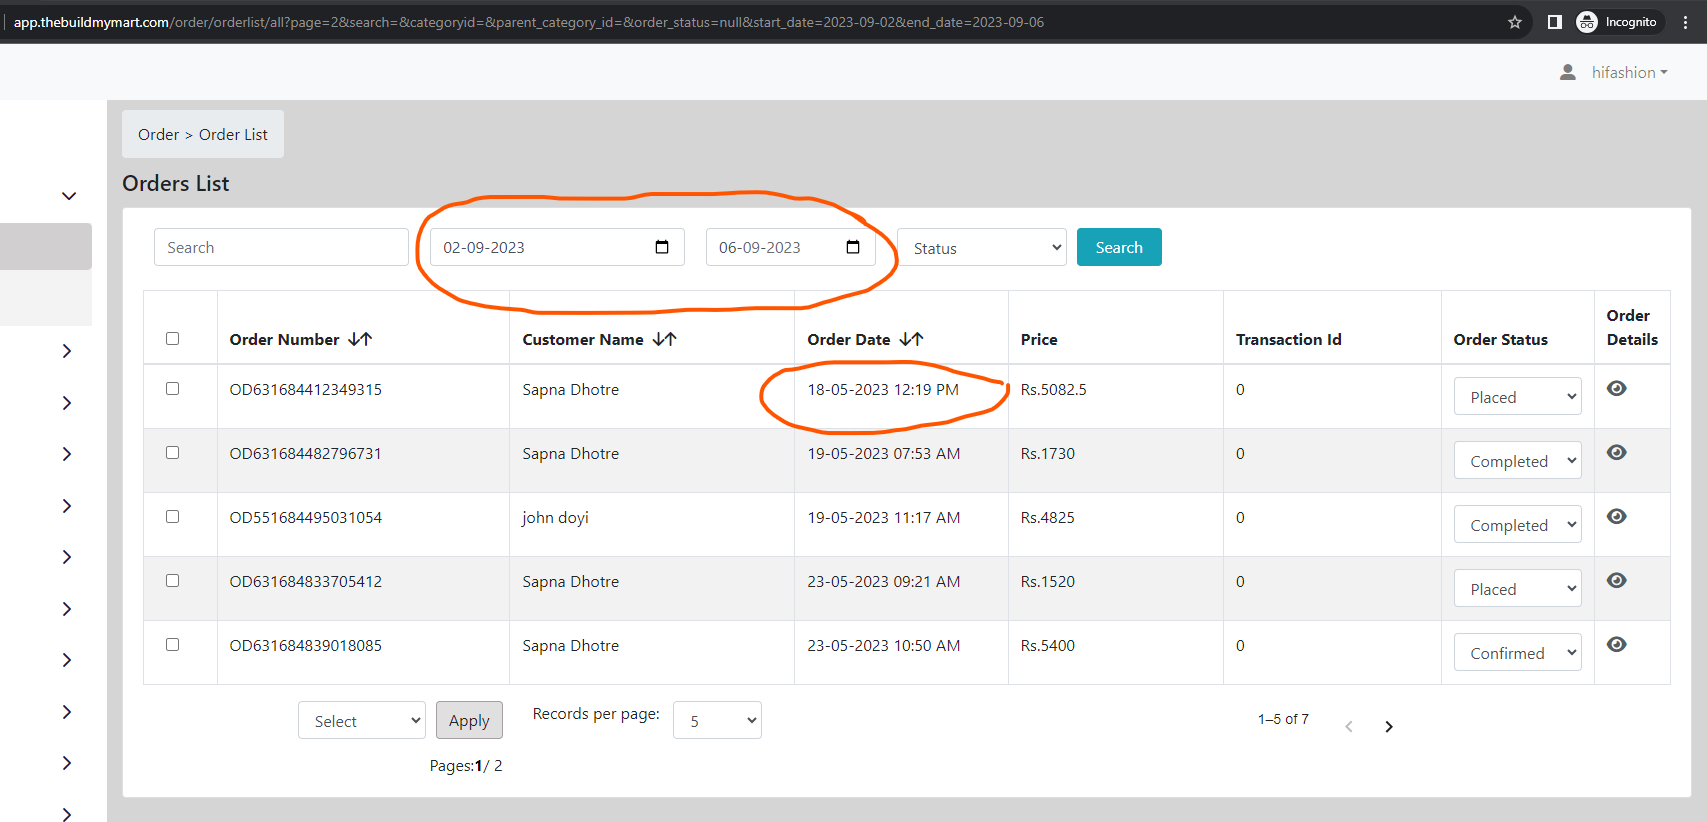Open Records per page dropdown
The image size is (1707, 822).
[x=717, y=720]
